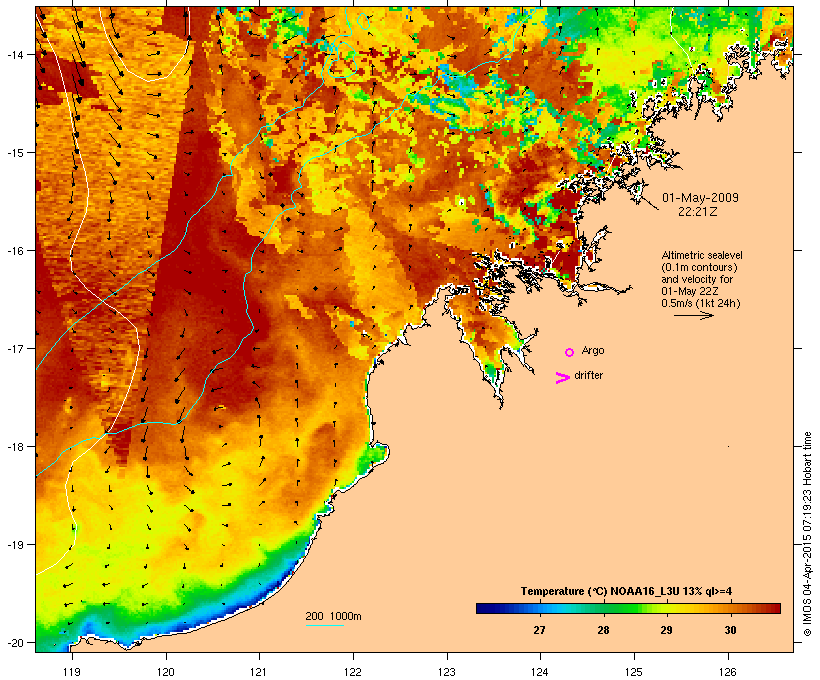Click the 'Altimetric sealevel' label
The height and width of the screenshot is (680, 820).
tap(702, 255)
